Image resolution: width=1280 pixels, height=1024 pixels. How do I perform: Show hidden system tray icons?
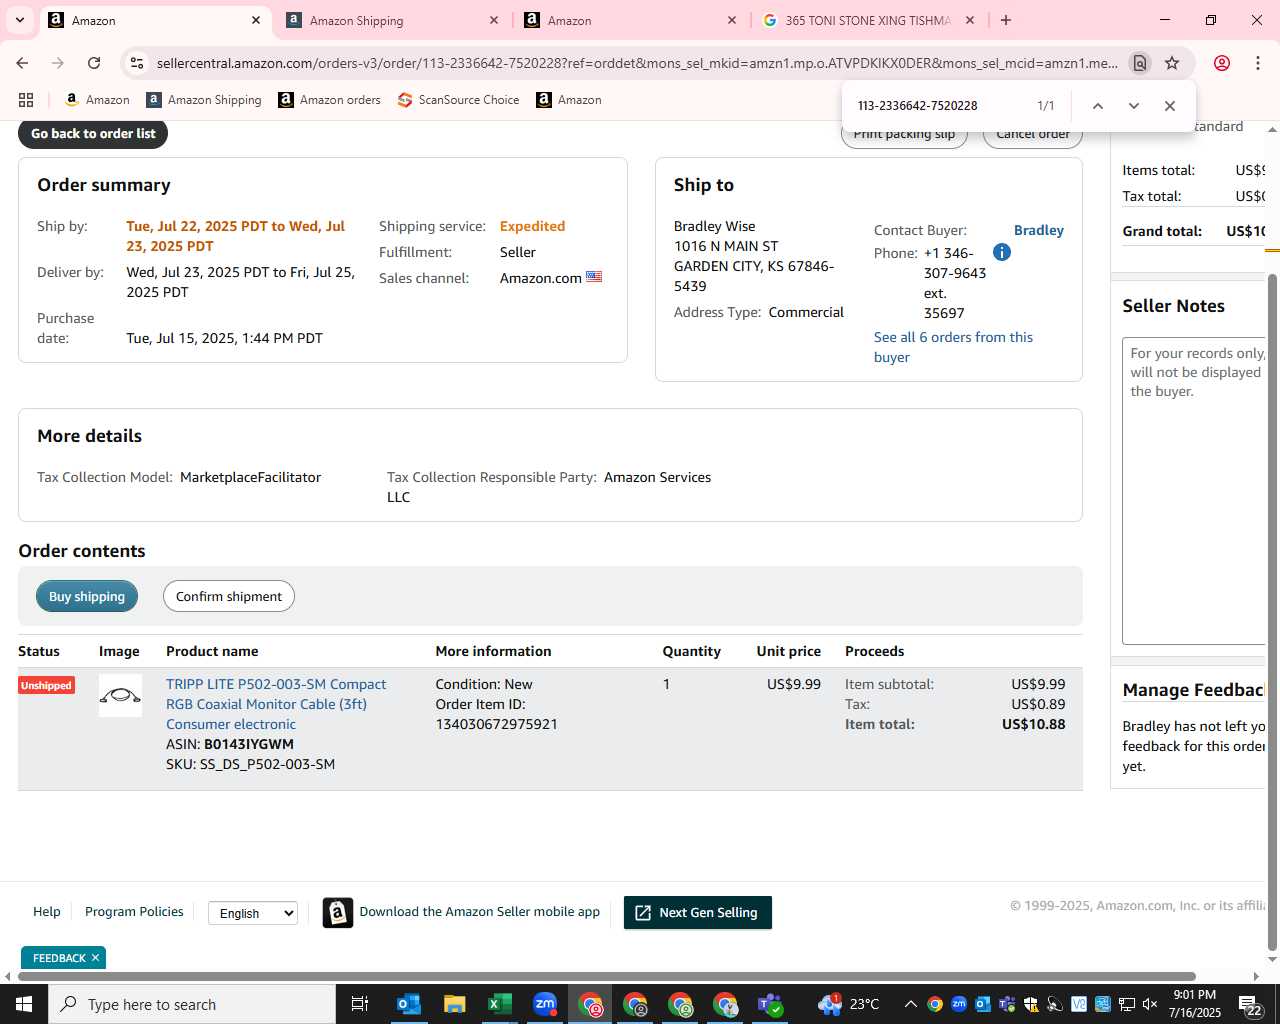pyautogui.click(x=910, y=1004)
